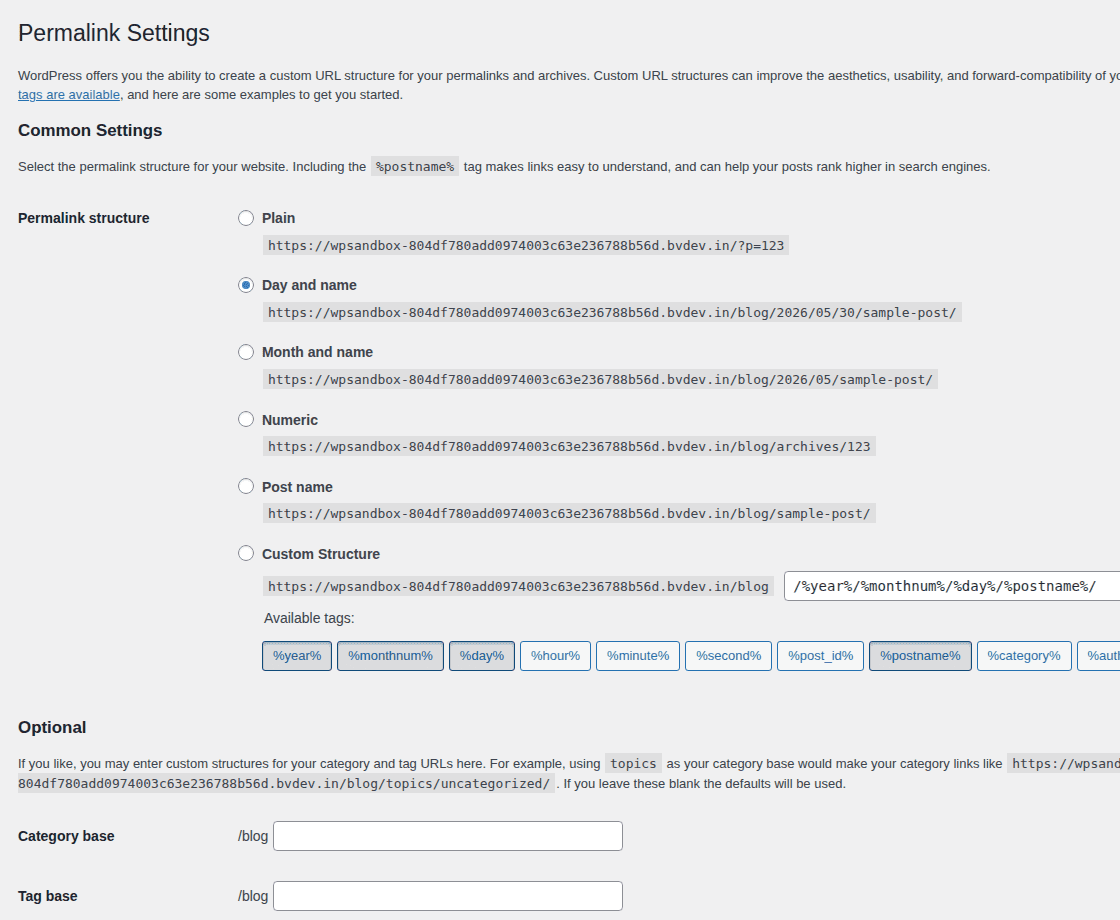This screenshot has height=920, width=1120.
Task: Insert the %post_id% tag
Action: coord(821,656)
